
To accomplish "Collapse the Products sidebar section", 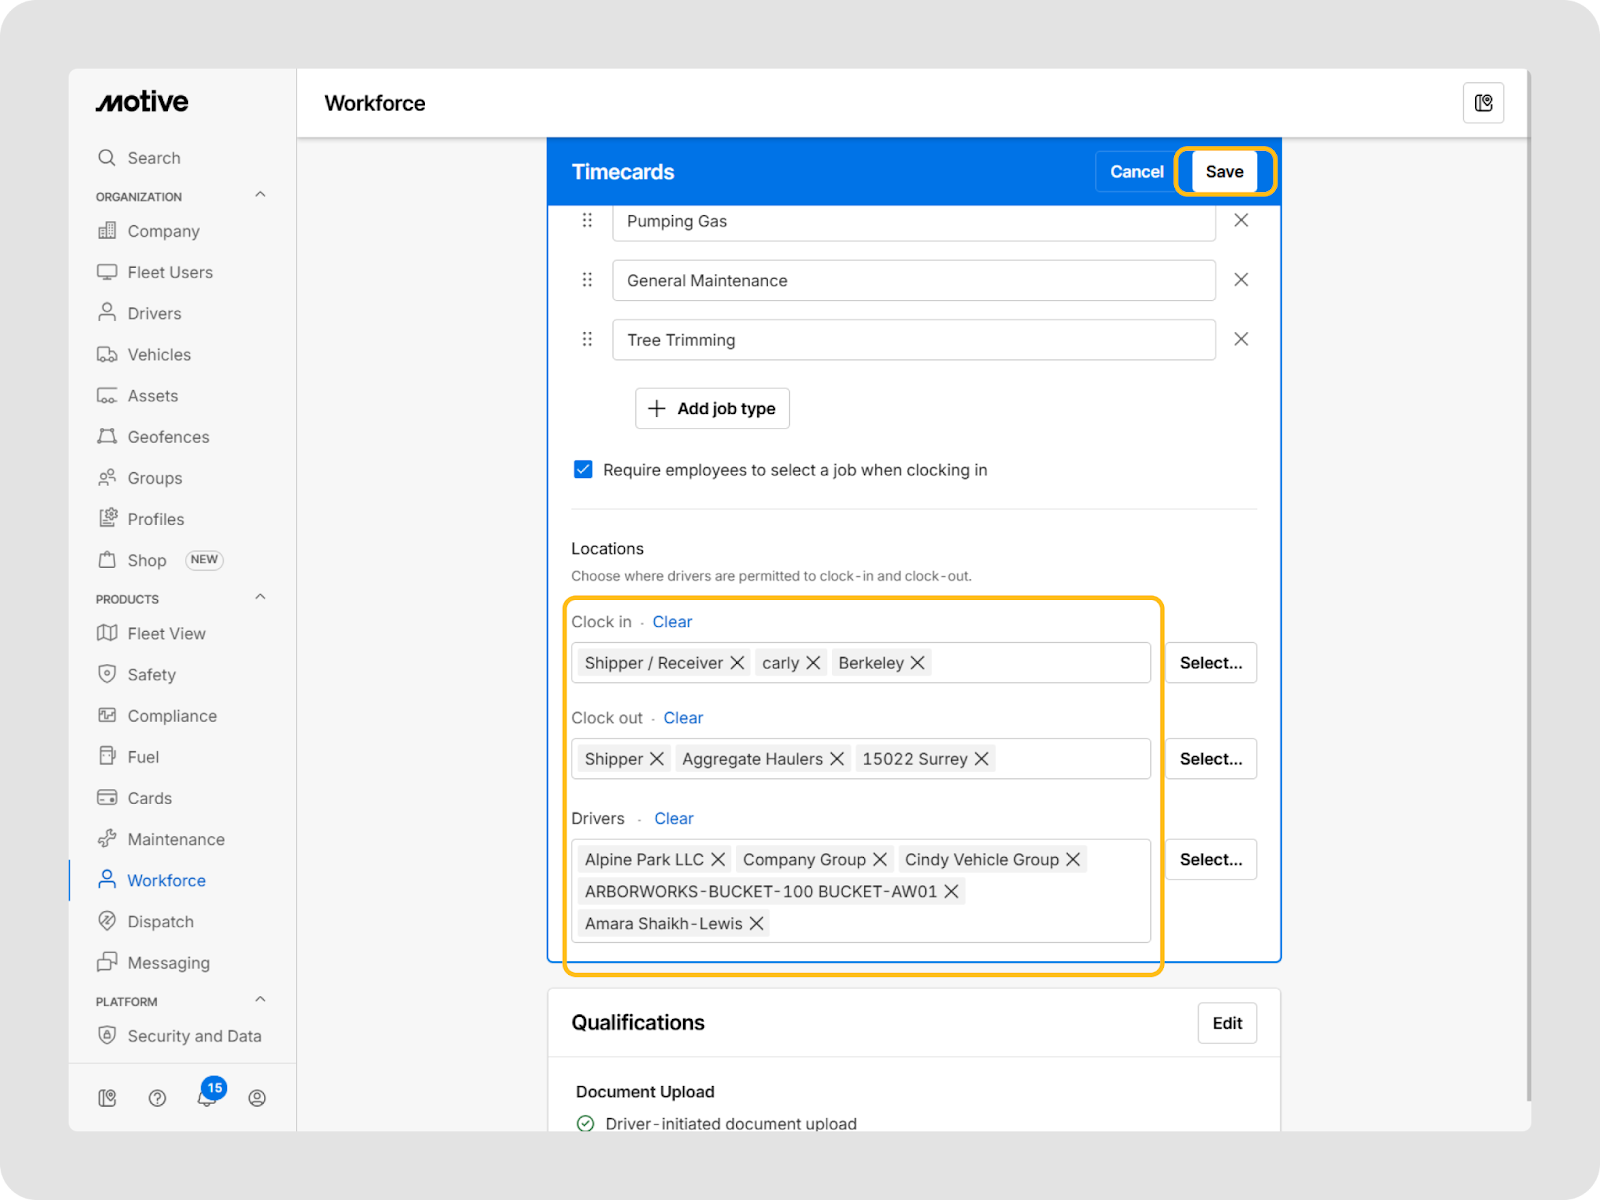I will (x=260, y=598).
